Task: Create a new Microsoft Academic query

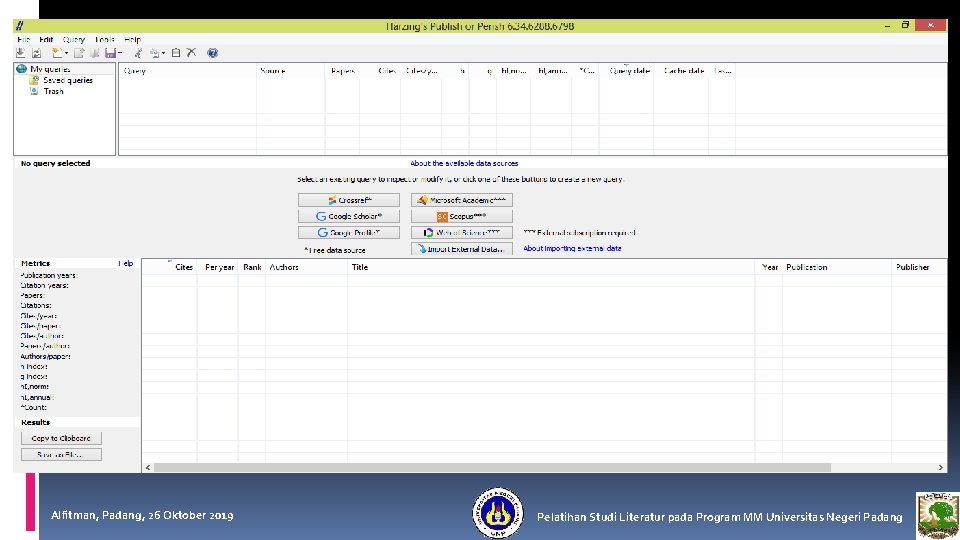Action: coord(462,200)
